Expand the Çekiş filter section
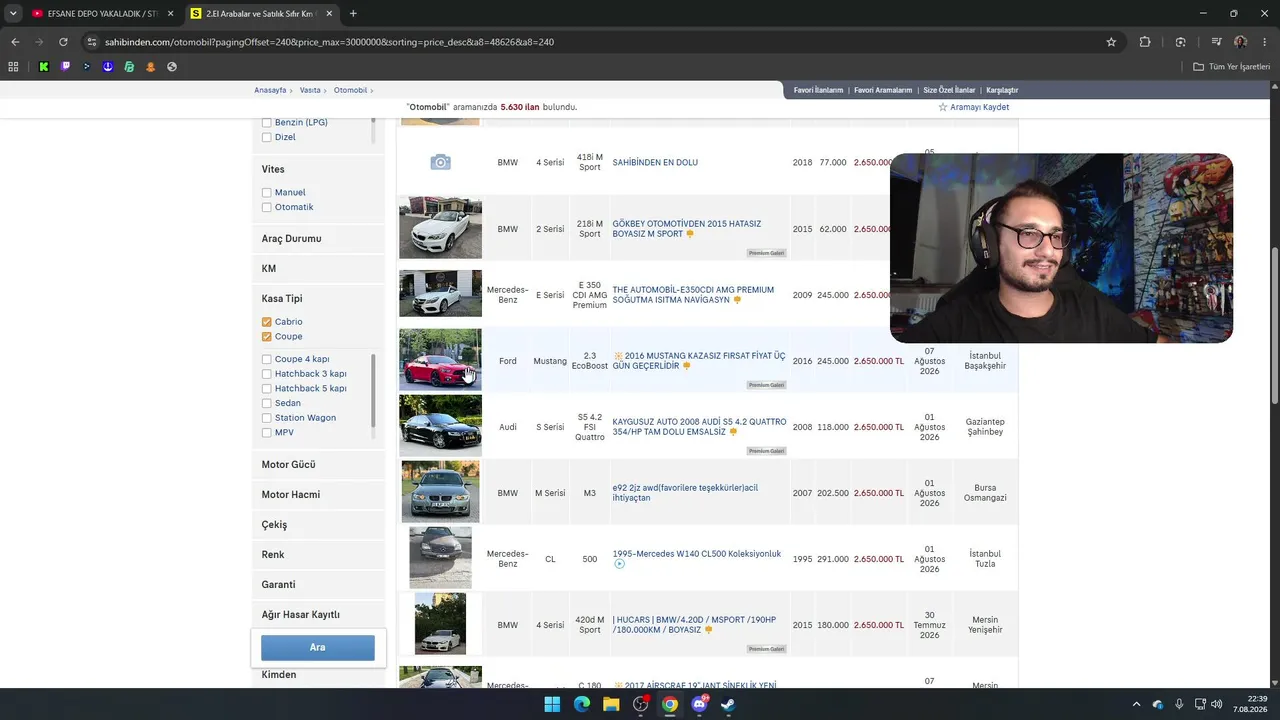This screenshot has width=1280, height=720. point(318,525)
